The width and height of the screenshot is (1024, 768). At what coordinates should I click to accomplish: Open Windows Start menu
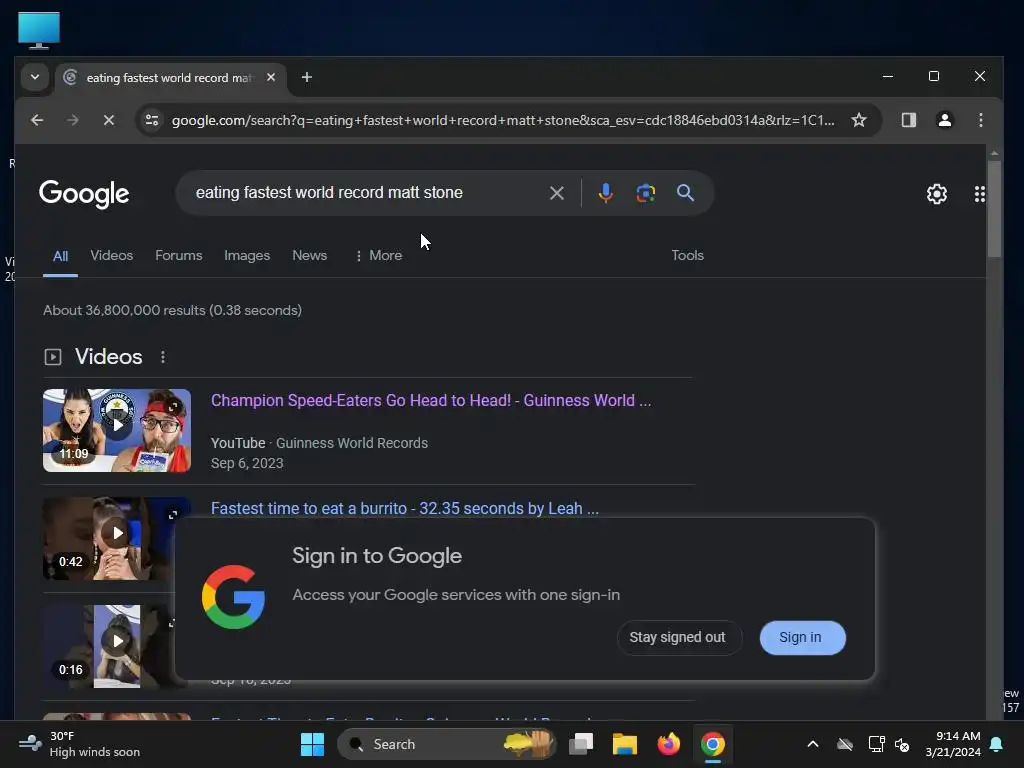click(312, 744)
